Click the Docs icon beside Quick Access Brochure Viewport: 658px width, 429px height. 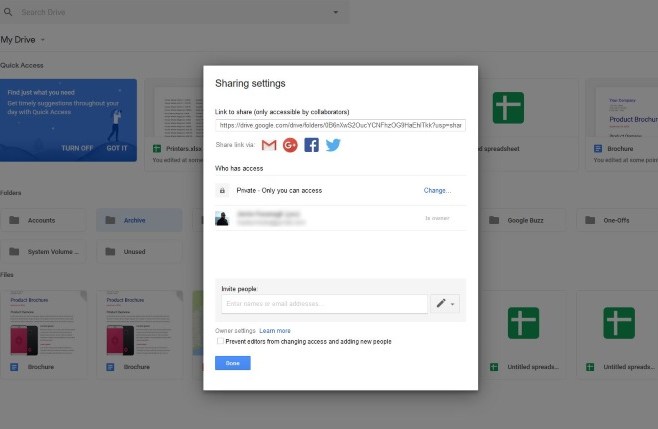[598, 149]
